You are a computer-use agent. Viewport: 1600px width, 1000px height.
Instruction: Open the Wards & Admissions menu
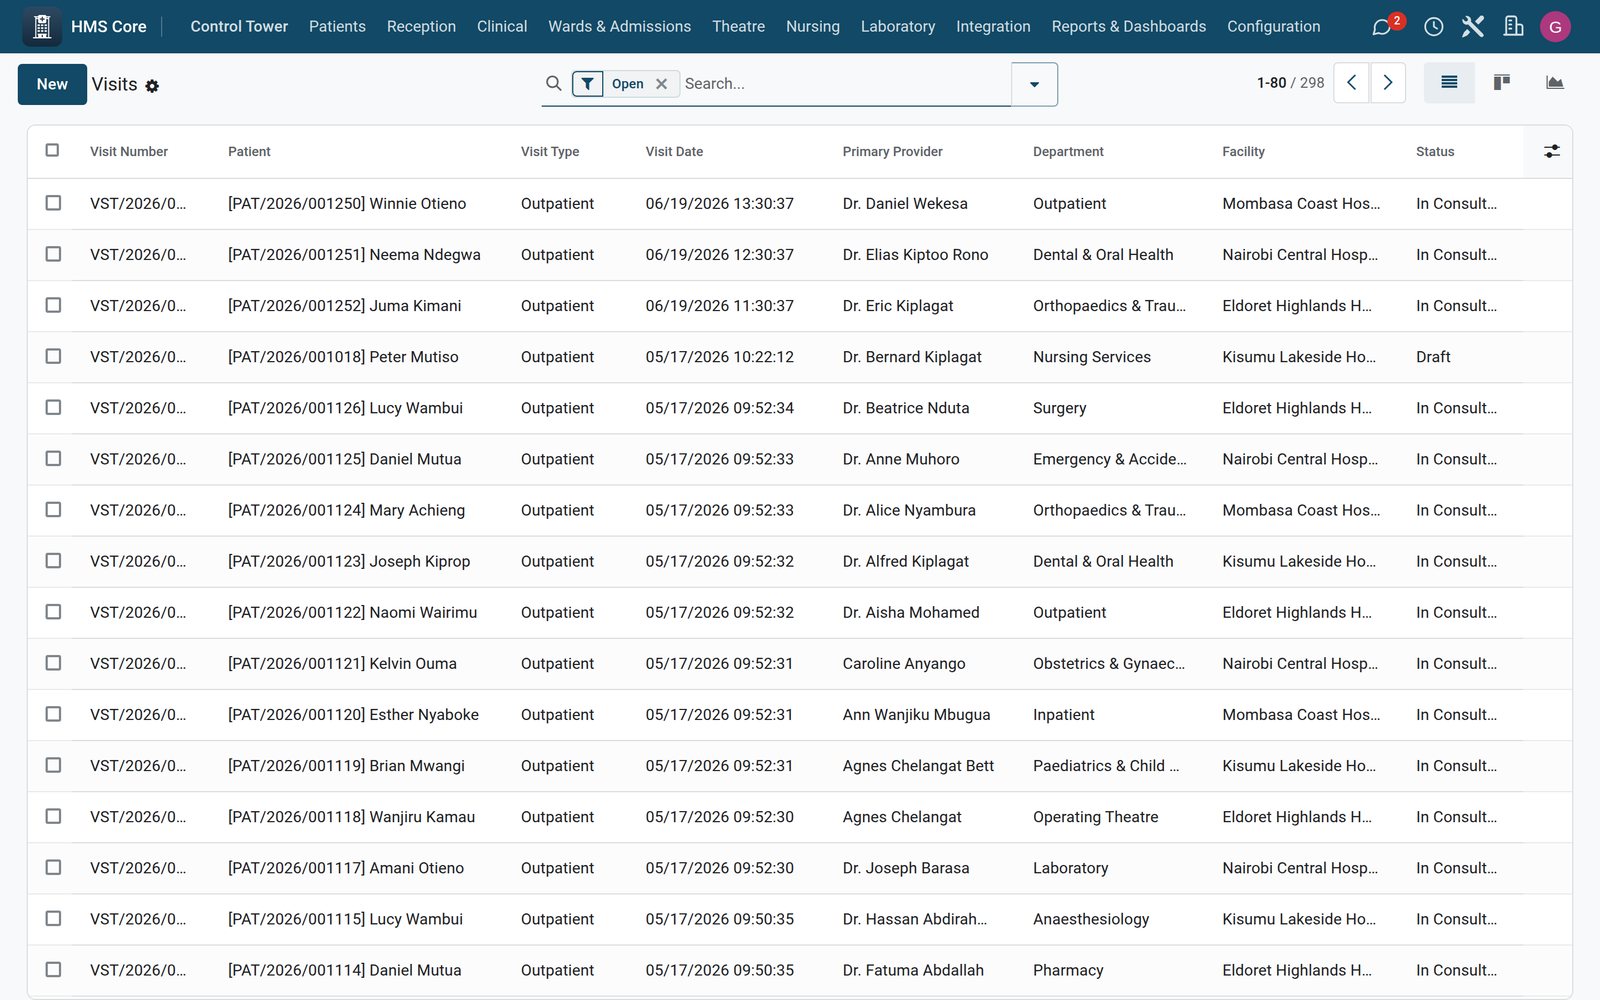619,26
